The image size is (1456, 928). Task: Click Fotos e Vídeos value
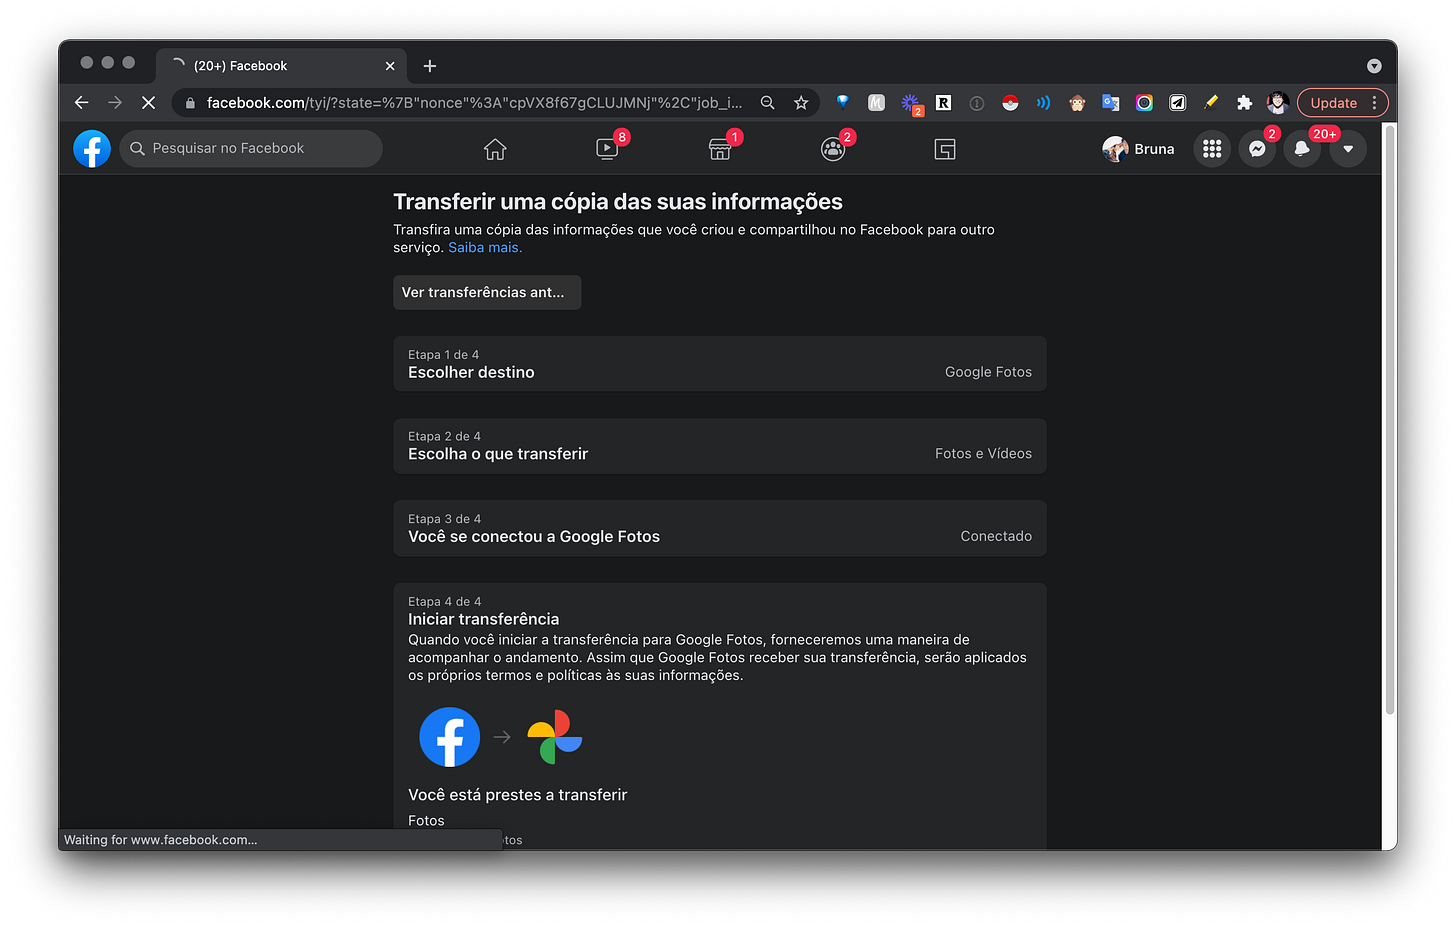pos(983,454)
